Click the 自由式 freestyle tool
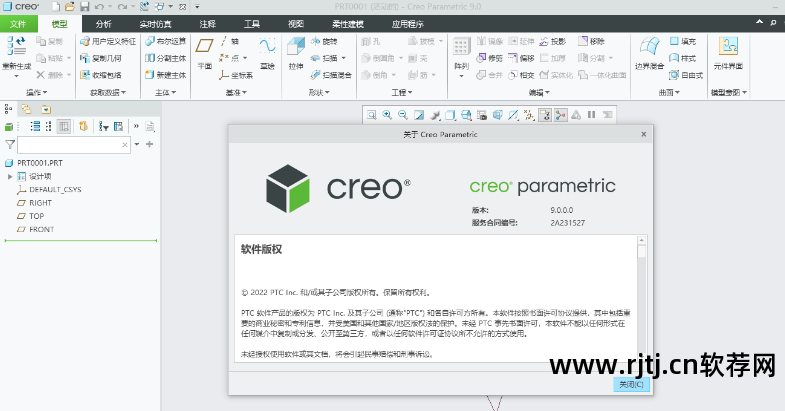Viewport: 785px width, 411px height. 686,75
